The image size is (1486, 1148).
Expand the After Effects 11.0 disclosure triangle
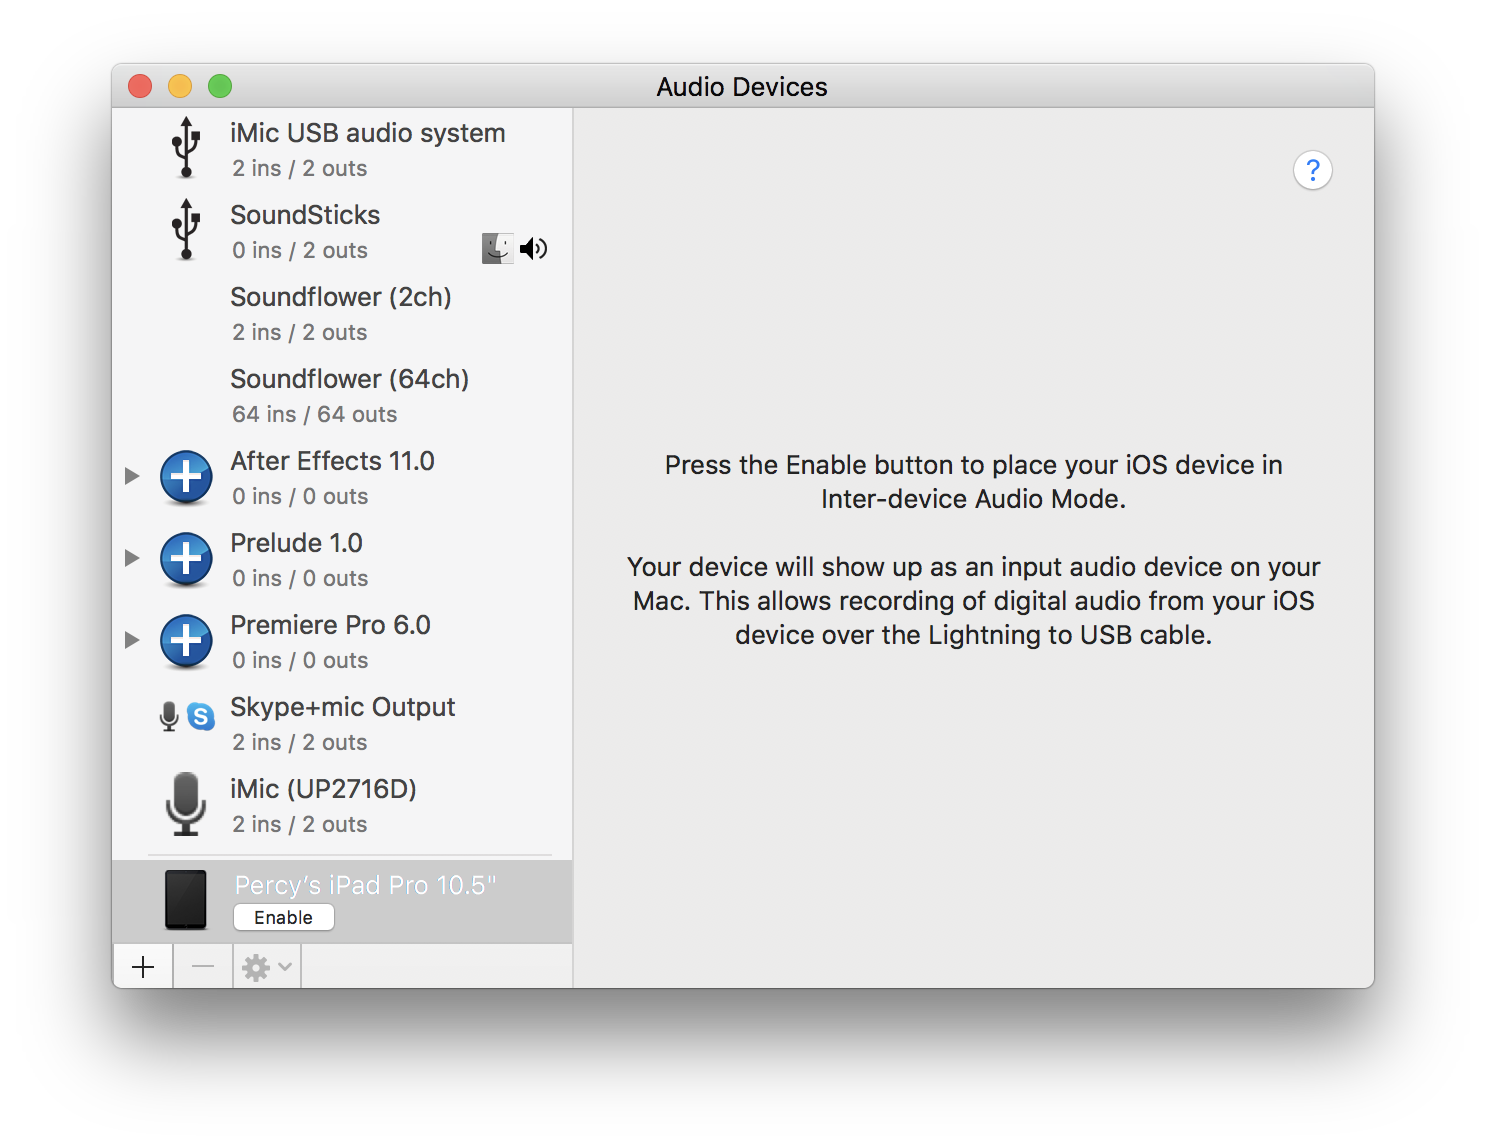(x=132, y=476)
